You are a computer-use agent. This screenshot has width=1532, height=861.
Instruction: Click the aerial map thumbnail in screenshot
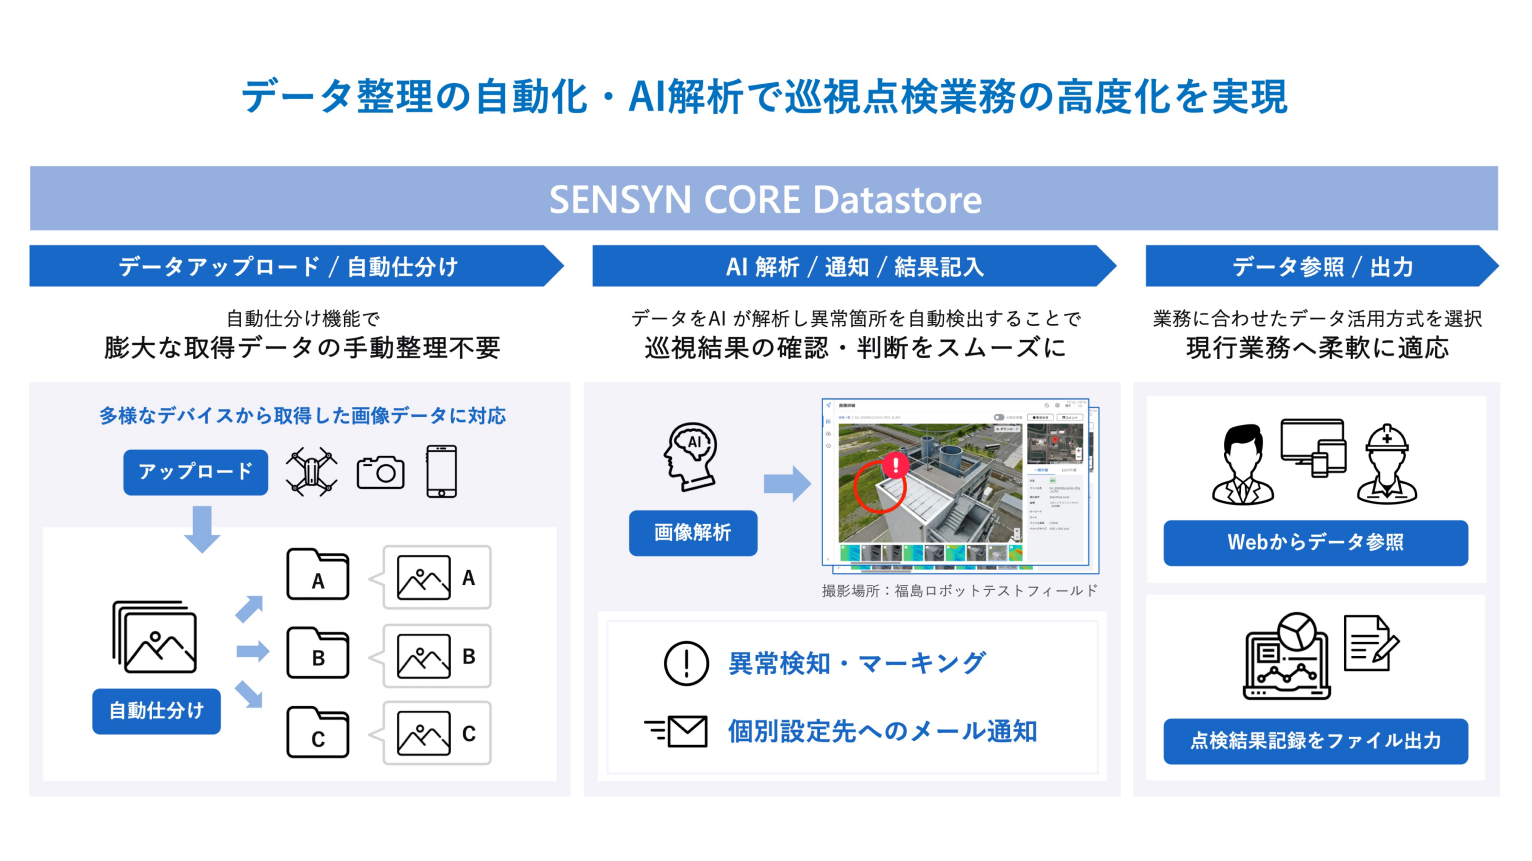point(1055,443)
